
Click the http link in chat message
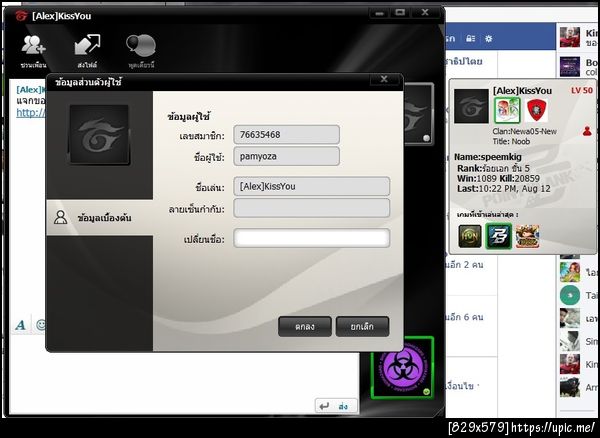click(x=30, y=112)
